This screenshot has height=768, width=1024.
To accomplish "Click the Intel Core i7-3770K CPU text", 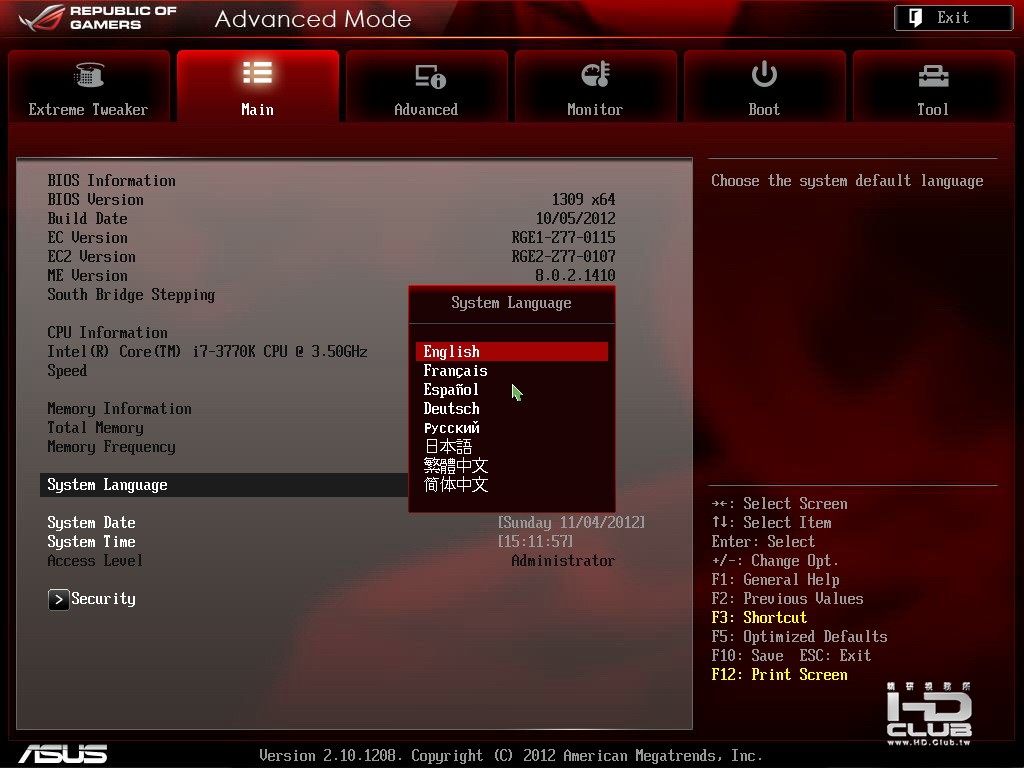I will 207,351.
